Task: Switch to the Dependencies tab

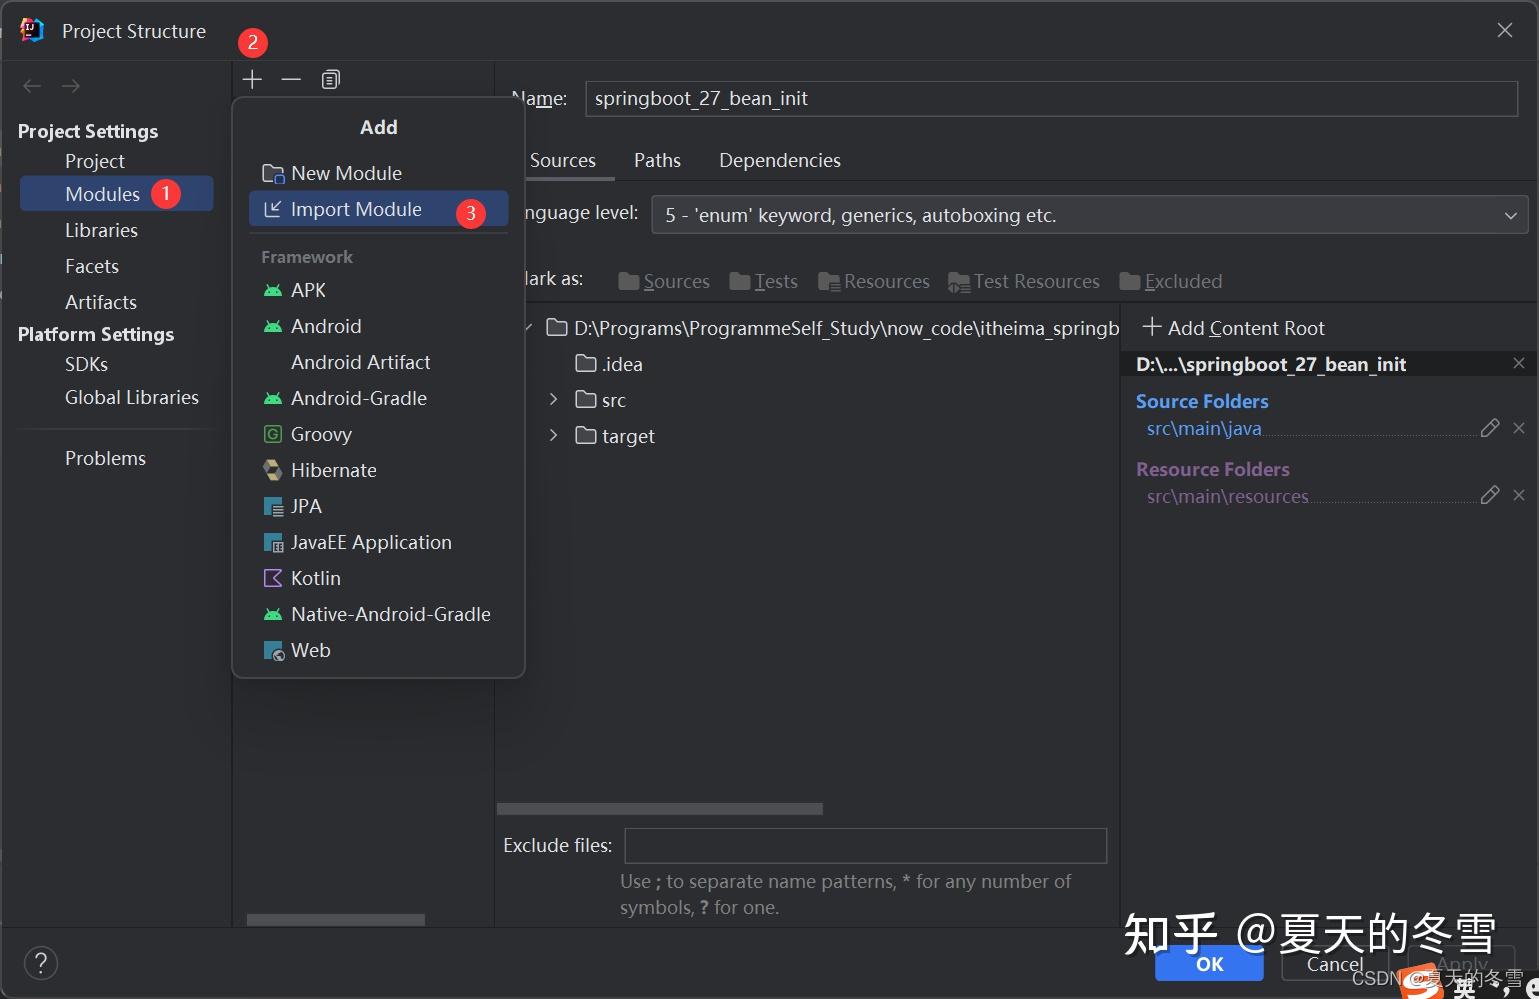Action: [x=780, y=160]
